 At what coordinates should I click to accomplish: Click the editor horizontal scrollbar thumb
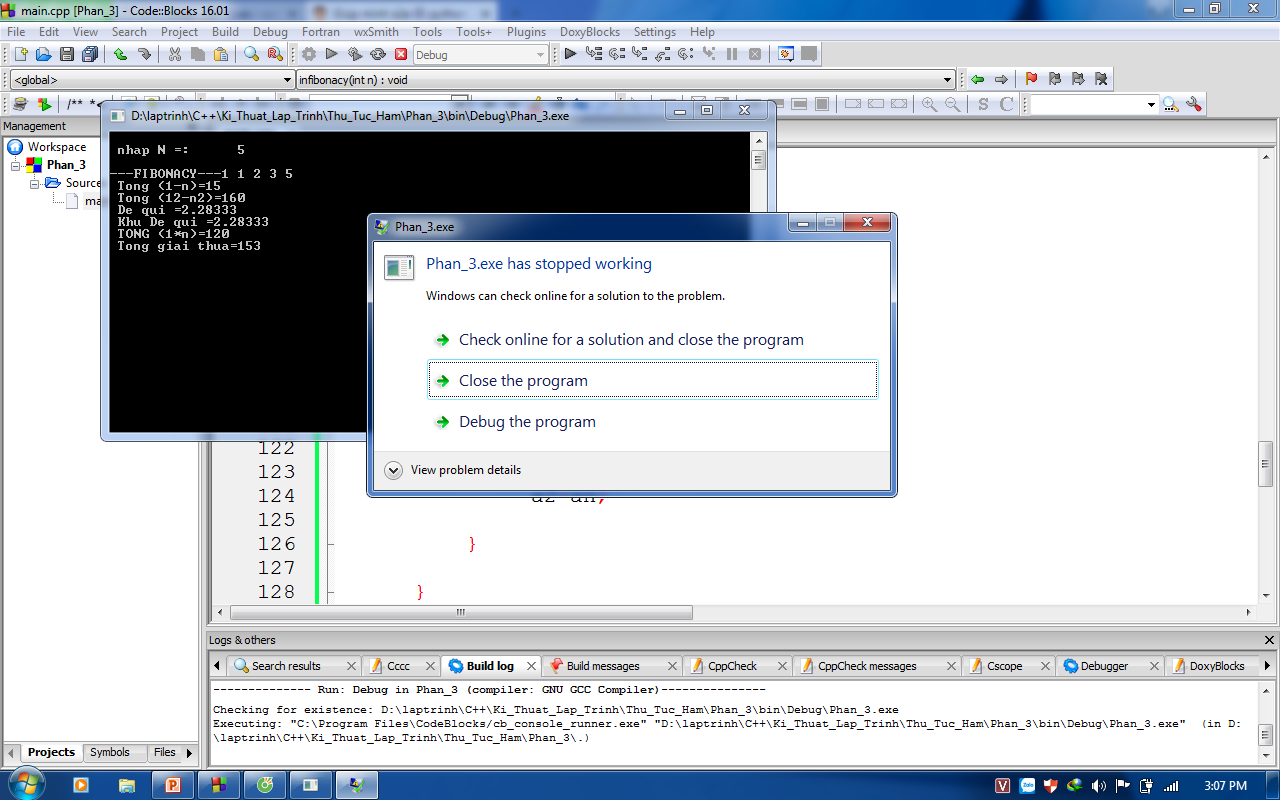click(x=460, y=612)
